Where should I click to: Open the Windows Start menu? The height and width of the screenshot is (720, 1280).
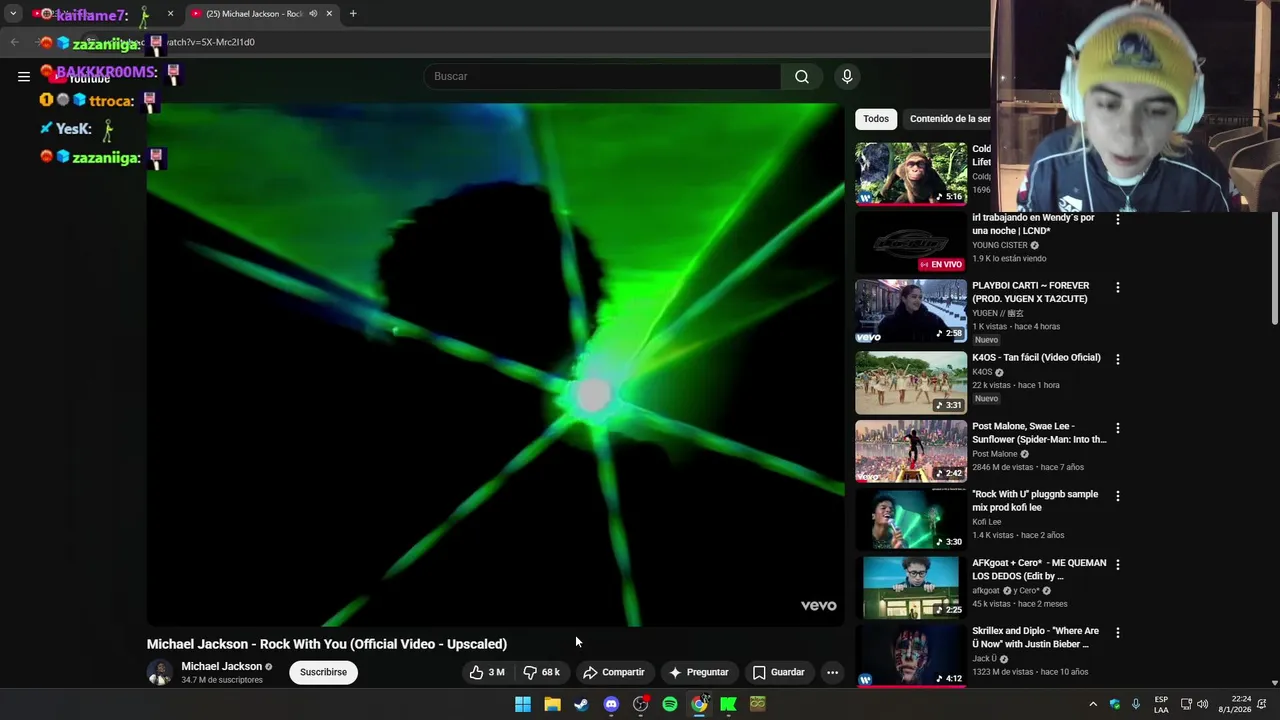(523, 704)
